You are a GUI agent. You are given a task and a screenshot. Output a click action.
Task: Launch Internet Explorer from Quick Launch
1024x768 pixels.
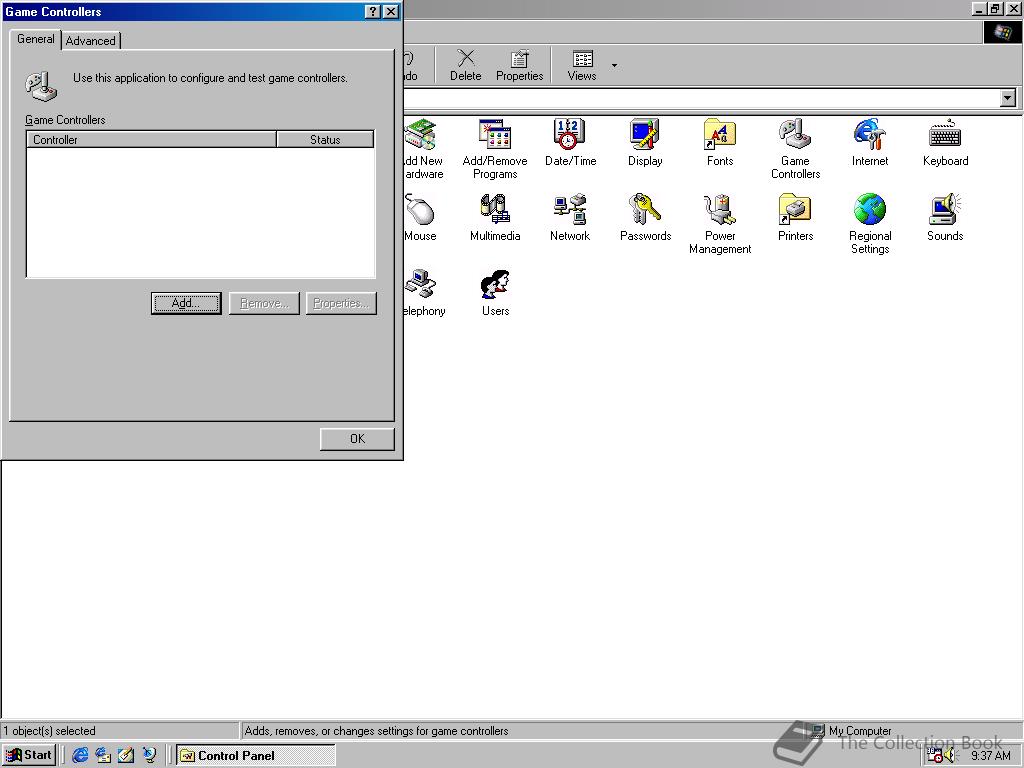(80, 755)
